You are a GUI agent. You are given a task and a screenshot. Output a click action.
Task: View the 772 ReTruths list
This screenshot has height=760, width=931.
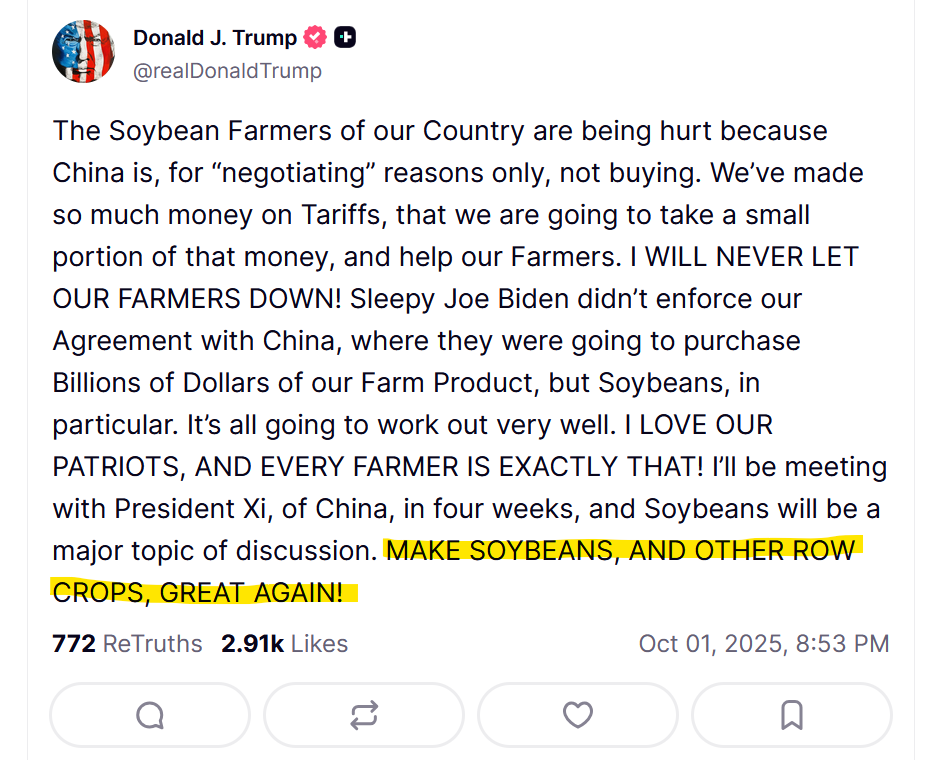[127, 643]
